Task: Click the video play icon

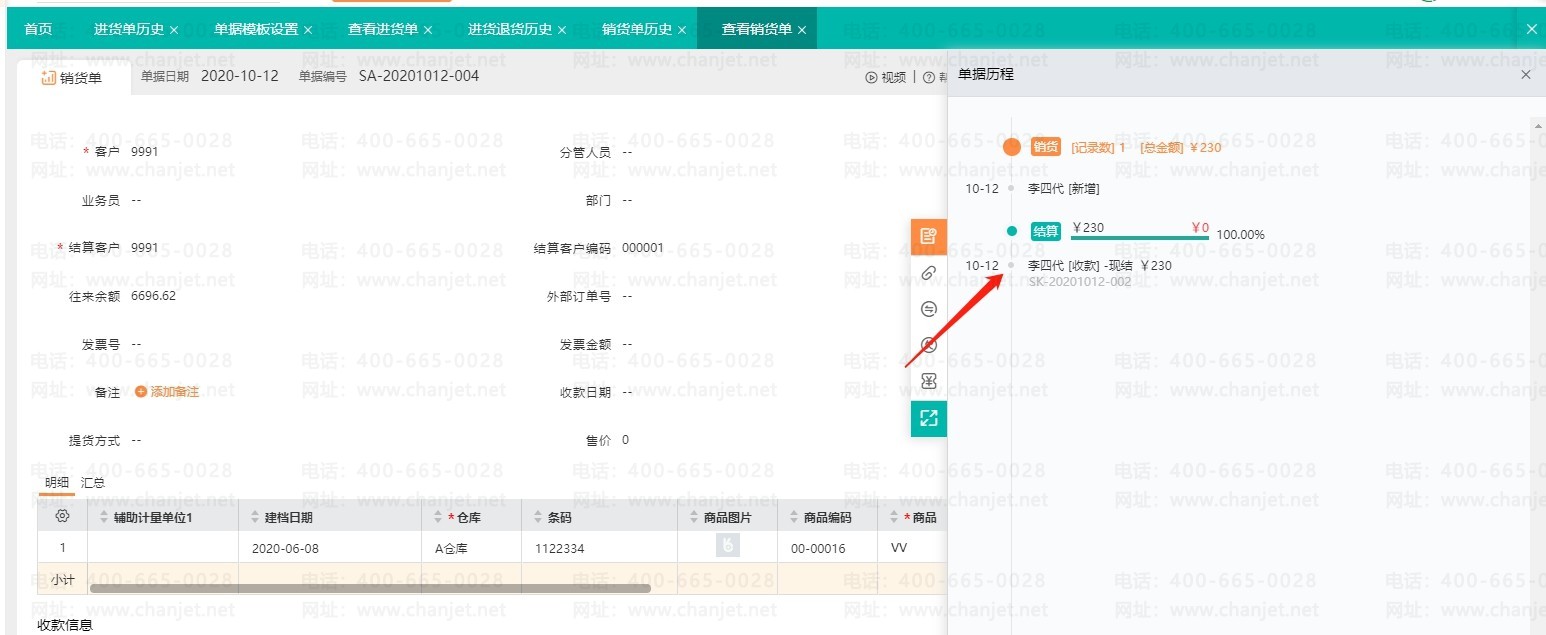Action: point(871,77)
